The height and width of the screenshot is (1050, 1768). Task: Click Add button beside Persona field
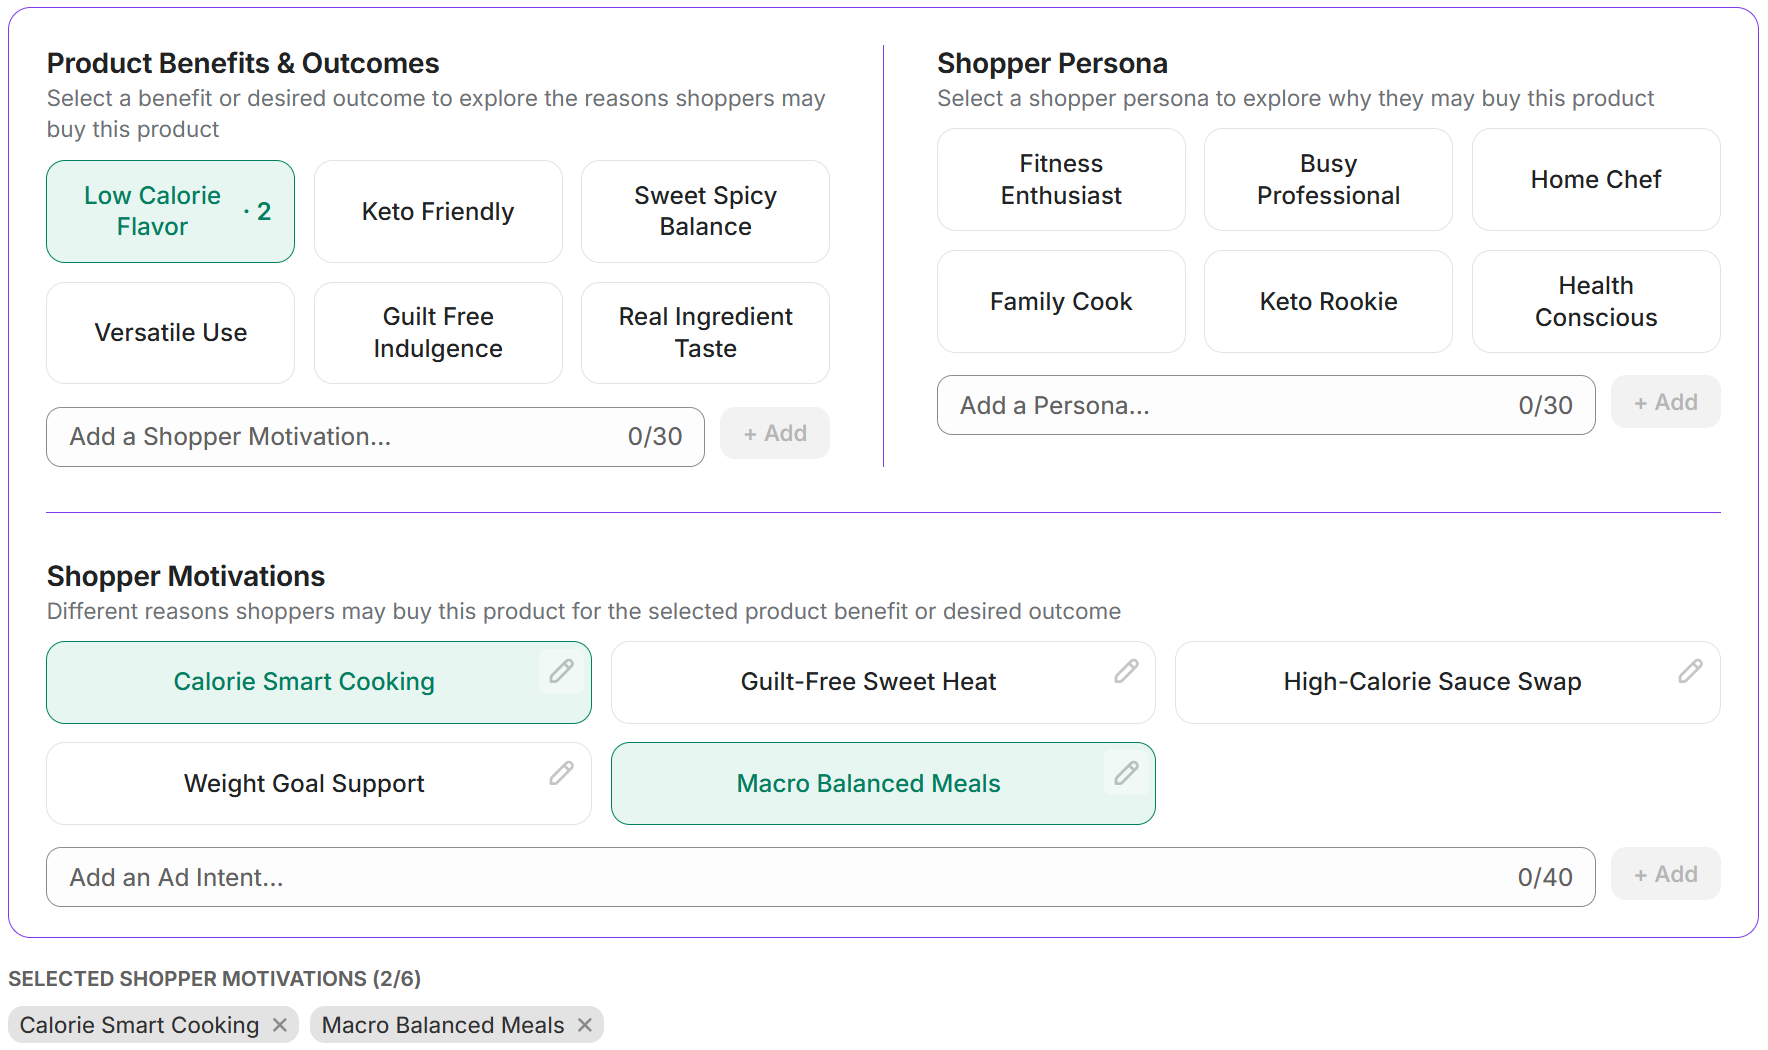(x=1666, y=402)
